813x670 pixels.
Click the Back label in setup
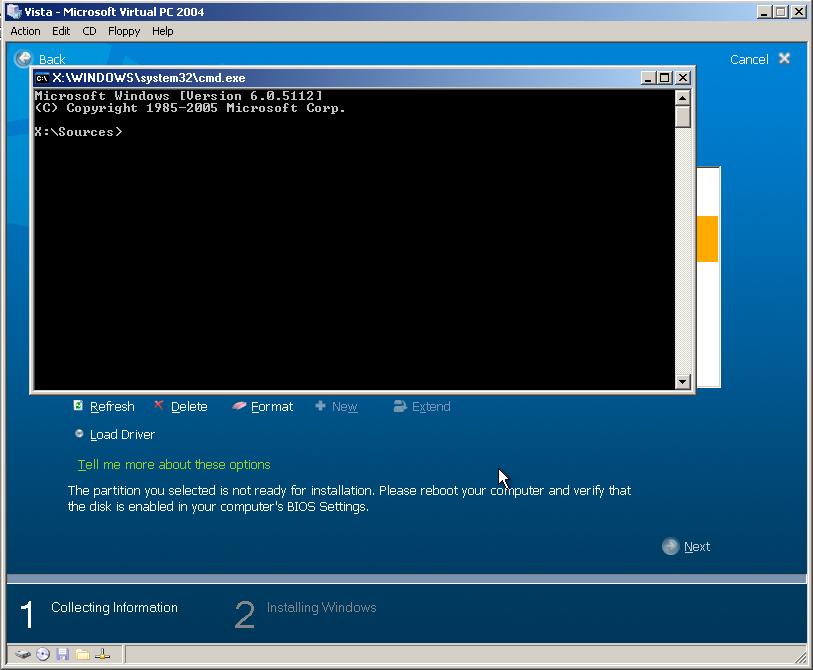(x=52, y=59)
